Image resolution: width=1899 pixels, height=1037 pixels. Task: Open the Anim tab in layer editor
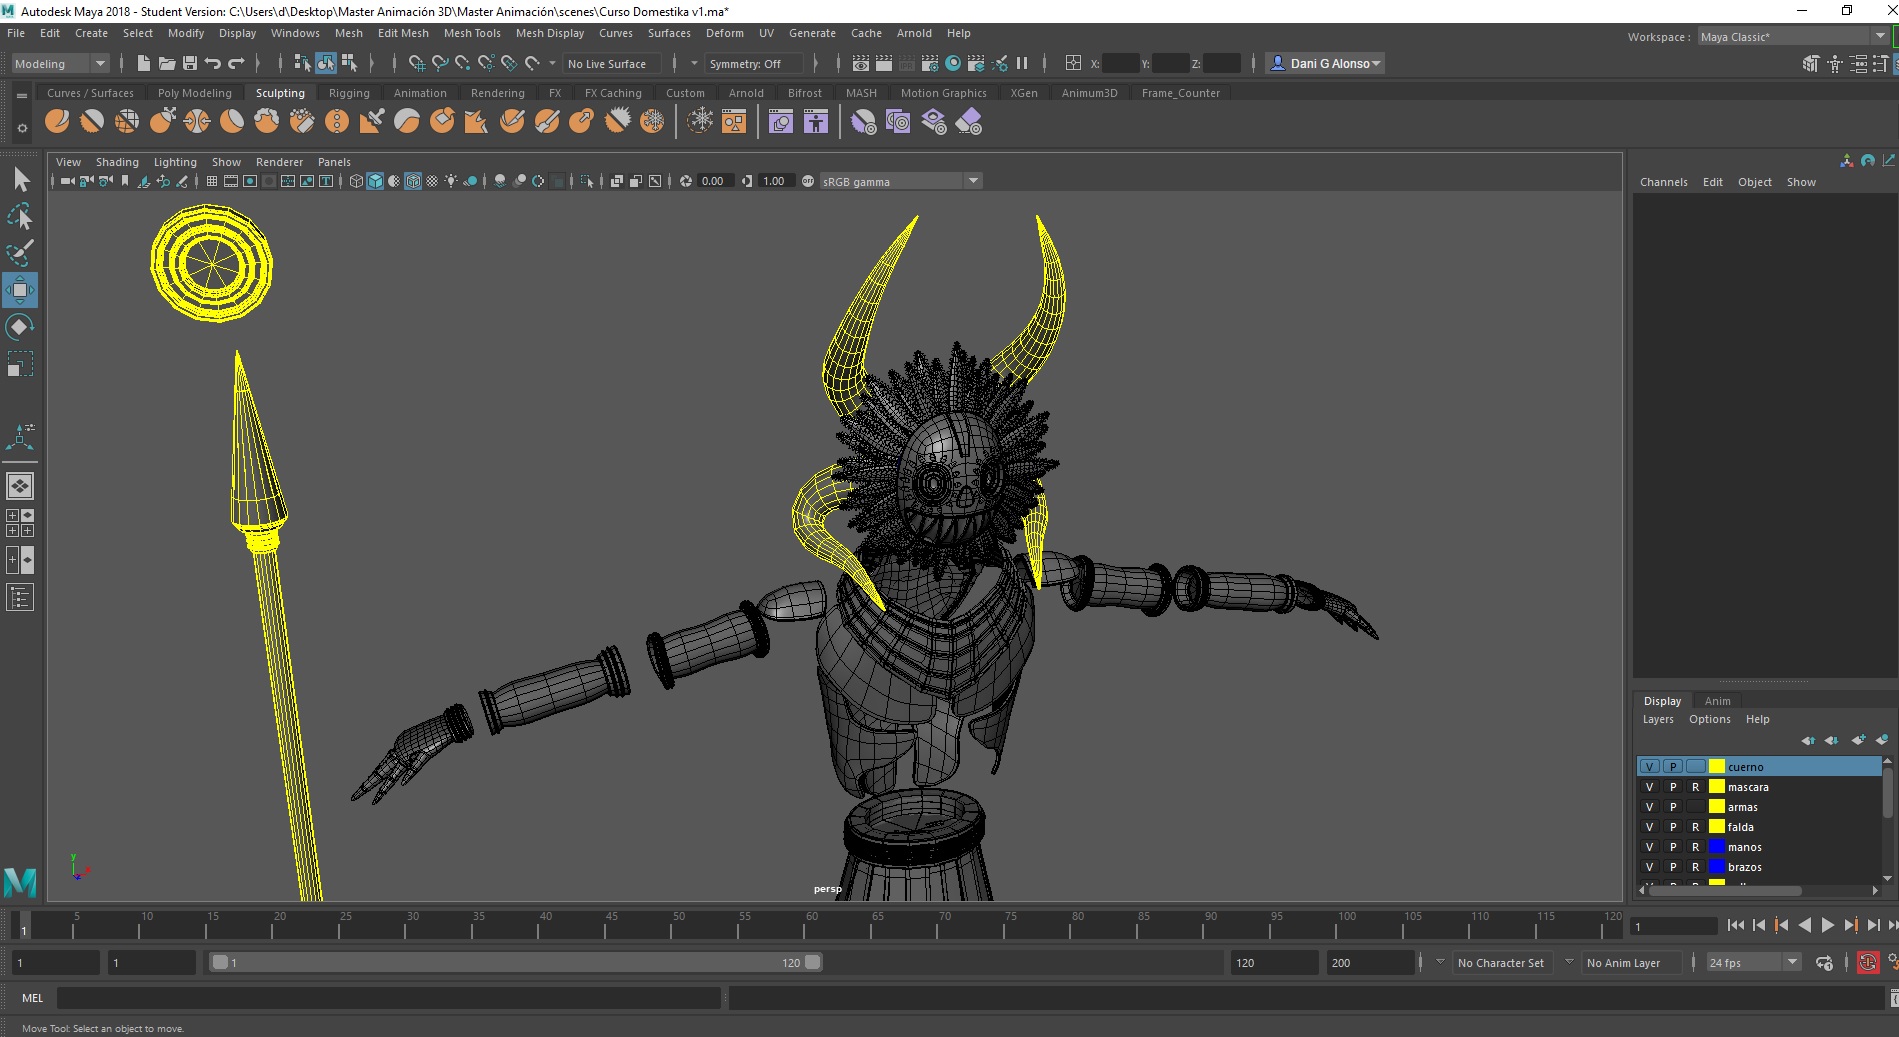pos(1717,701)
